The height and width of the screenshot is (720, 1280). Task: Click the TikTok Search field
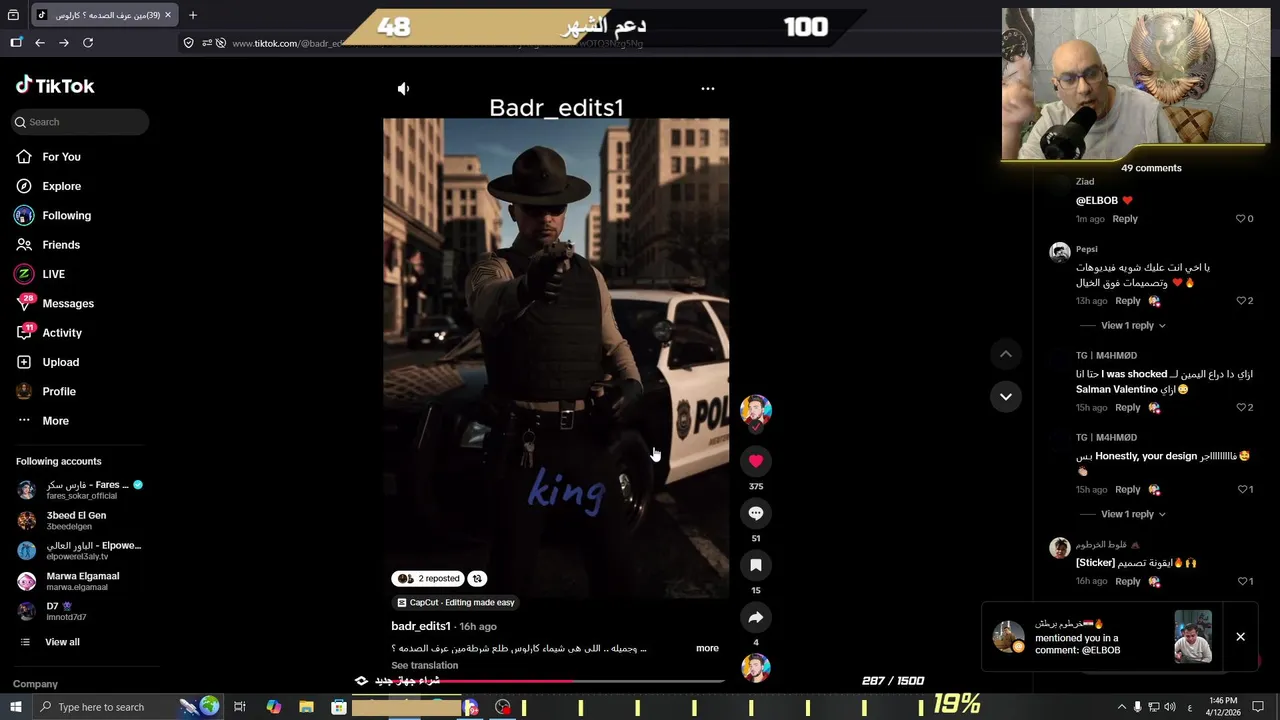(80, 122)
